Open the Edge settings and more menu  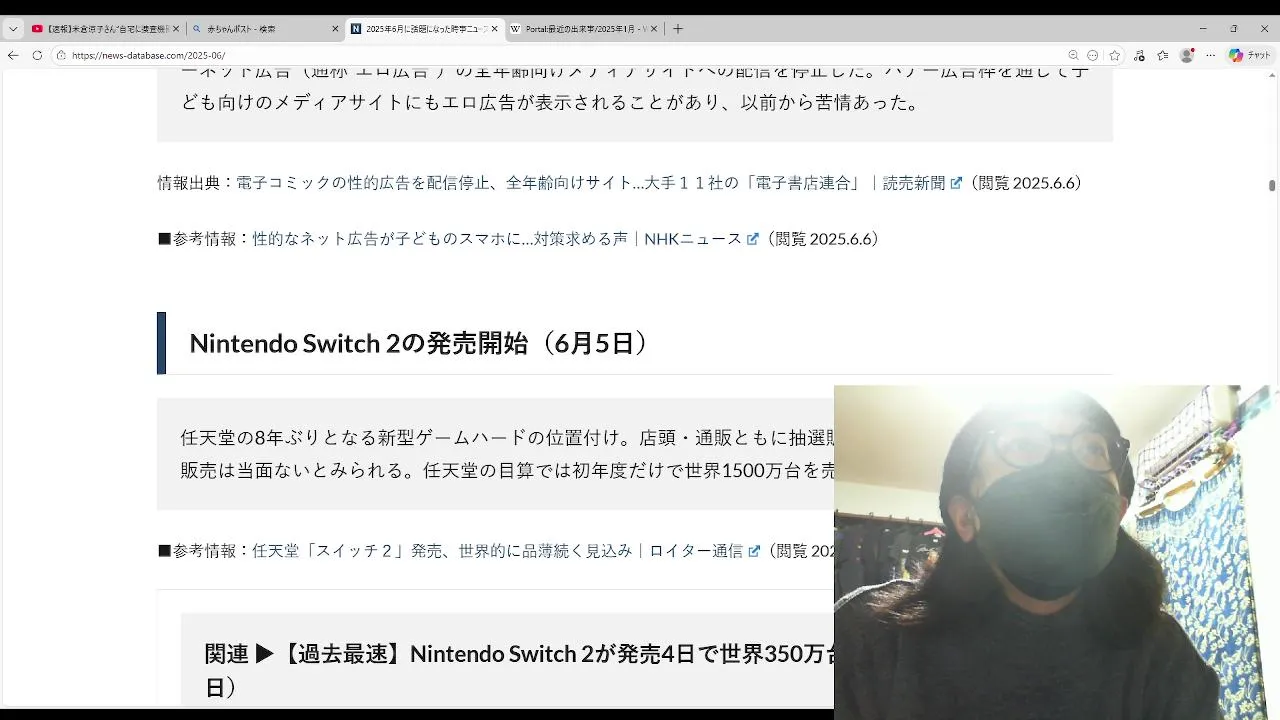click(1211, 55)
